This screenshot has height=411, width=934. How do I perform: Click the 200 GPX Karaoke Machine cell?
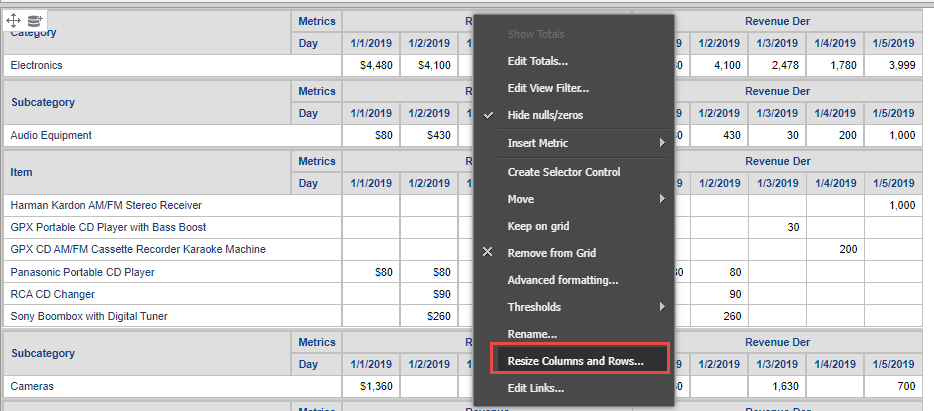tap(836, 250)
